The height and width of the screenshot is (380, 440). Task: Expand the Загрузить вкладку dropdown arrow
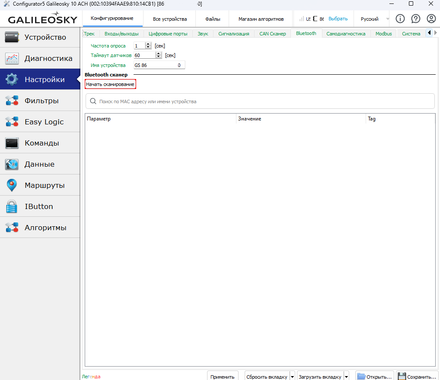(346, 377)
